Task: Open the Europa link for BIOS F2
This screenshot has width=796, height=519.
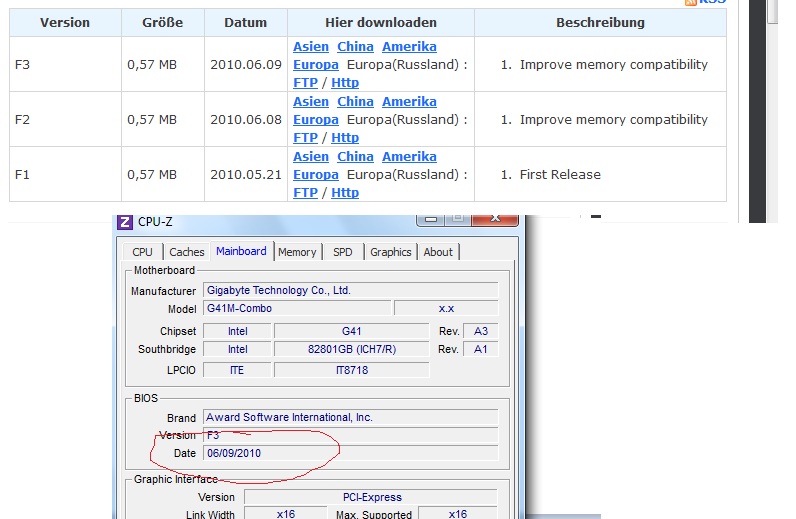Action: (x=316, y=119)
